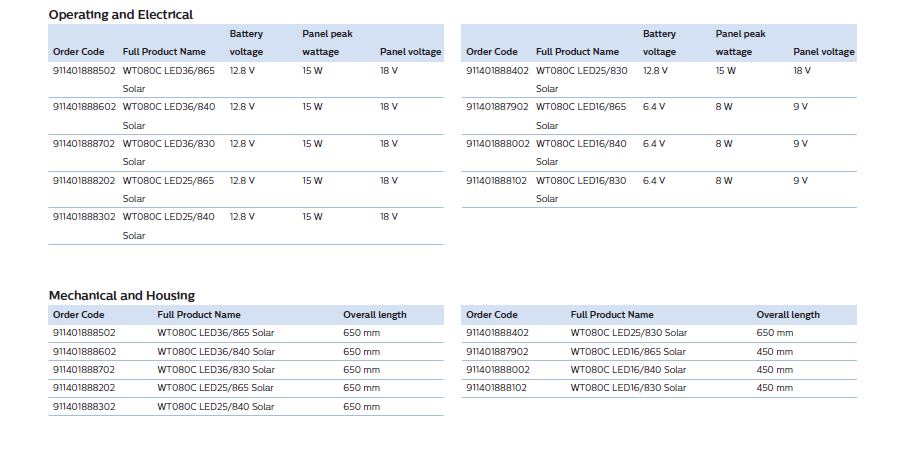Select order code 911401888502 in electrical table
Viewport: 905px width, 451px height.
(84, 70)
